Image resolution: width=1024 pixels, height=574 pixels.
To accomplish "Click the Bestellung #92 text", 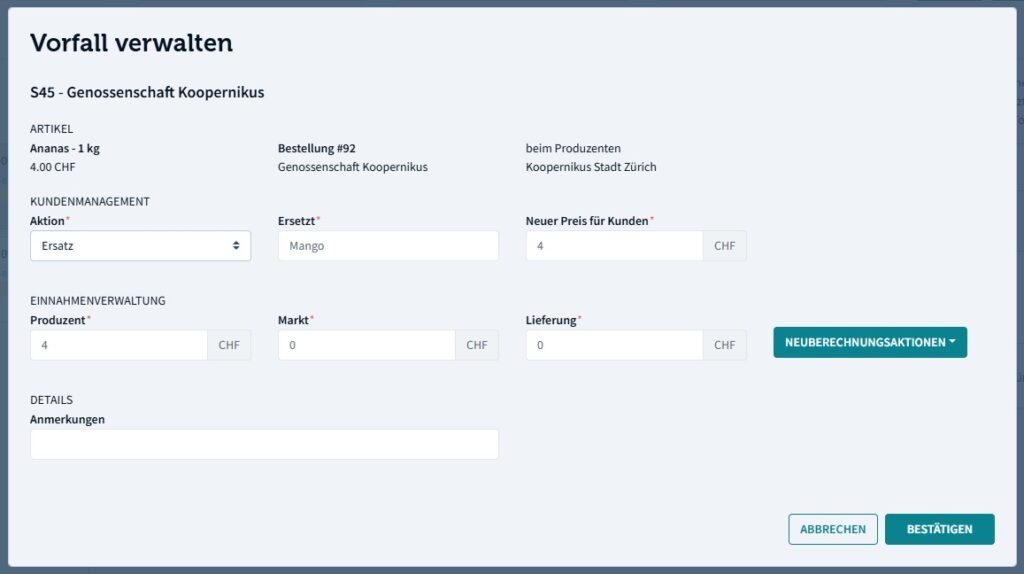I will pos(317,149).
